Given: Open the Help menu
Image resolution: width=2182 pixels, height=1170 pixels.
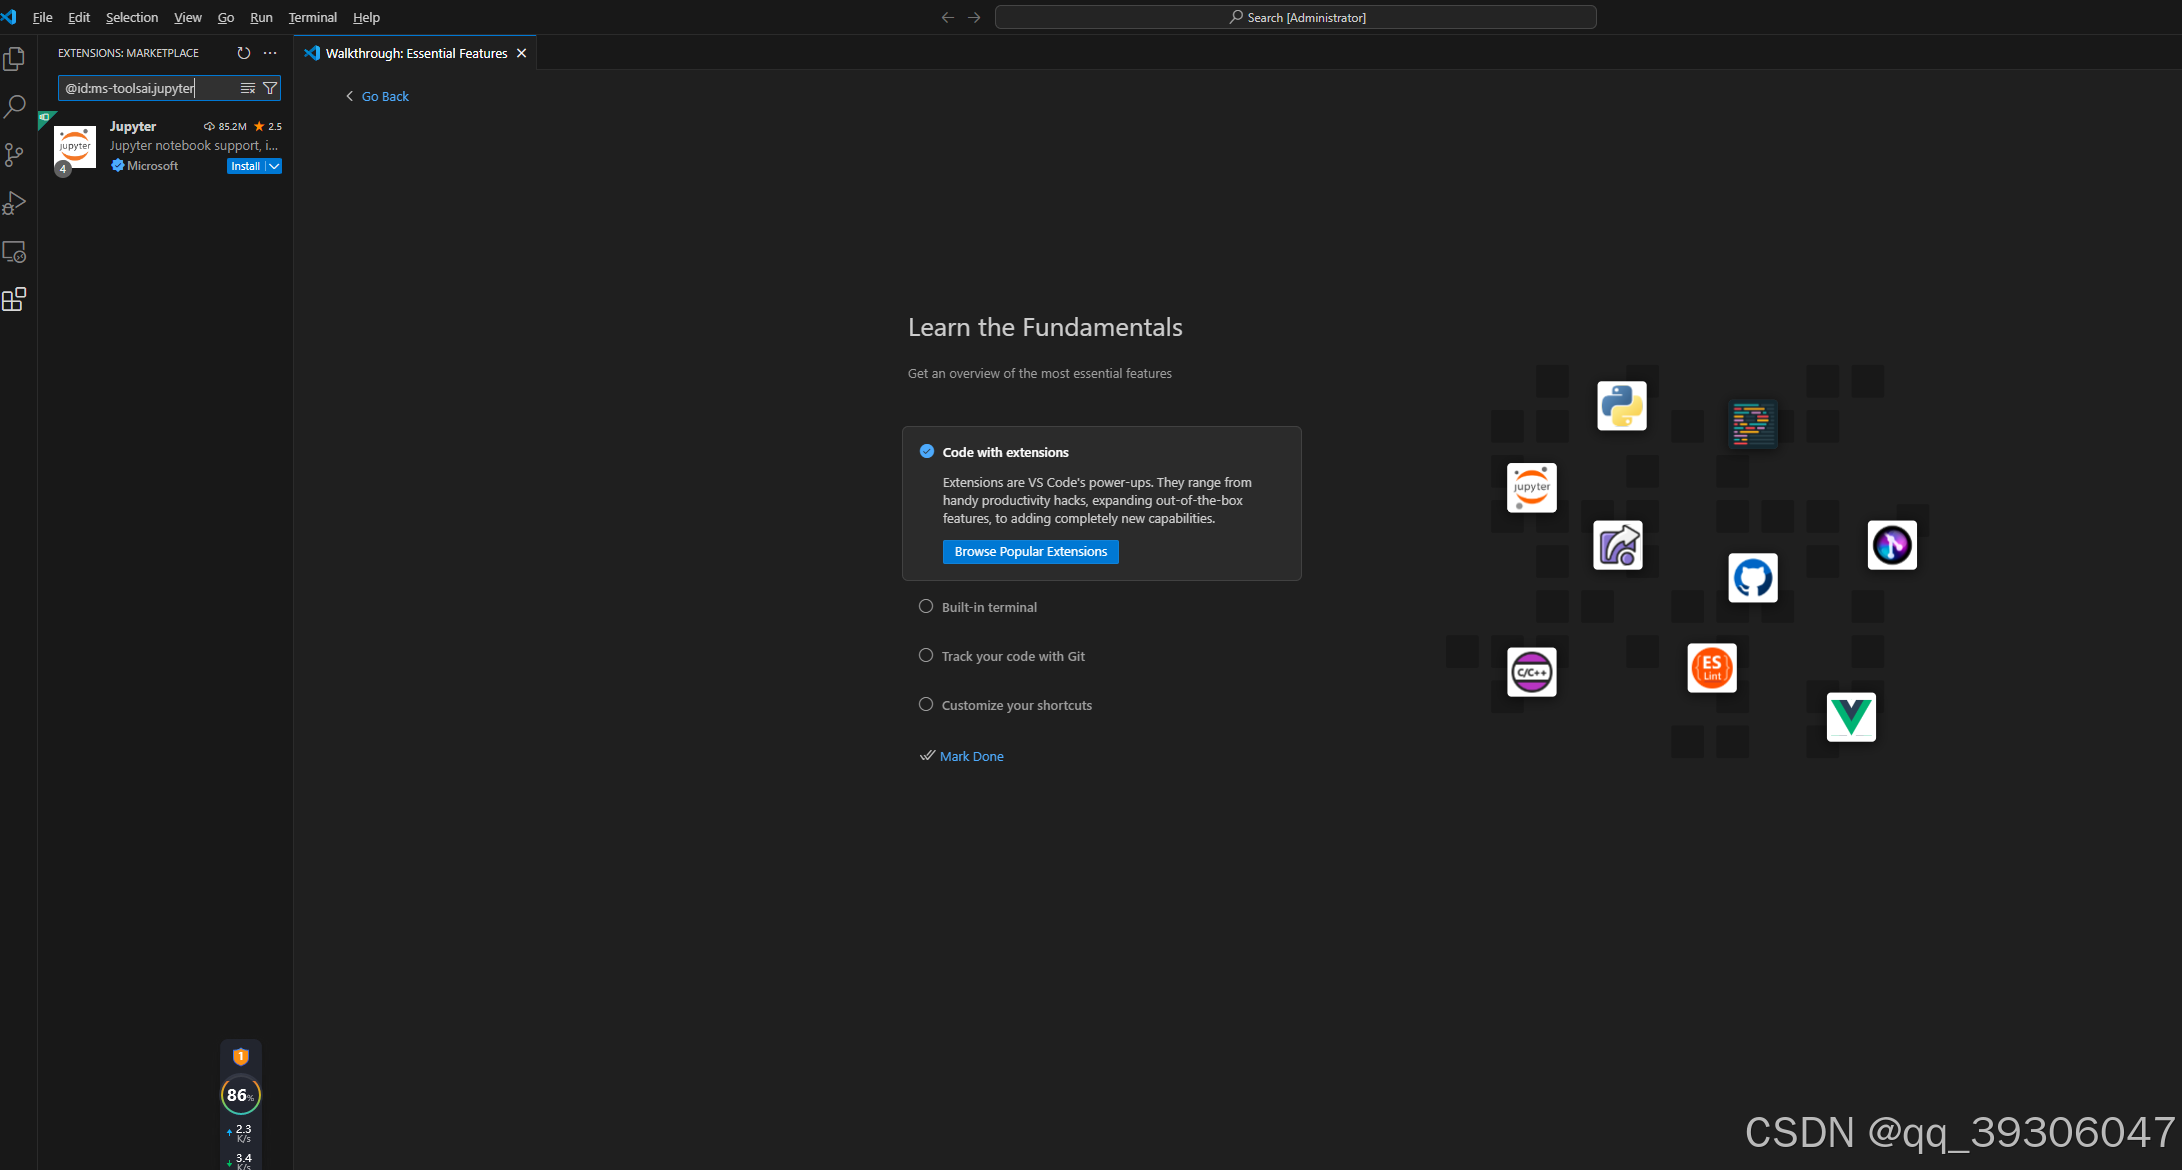Looking at the screenshot, I should 366,17.
